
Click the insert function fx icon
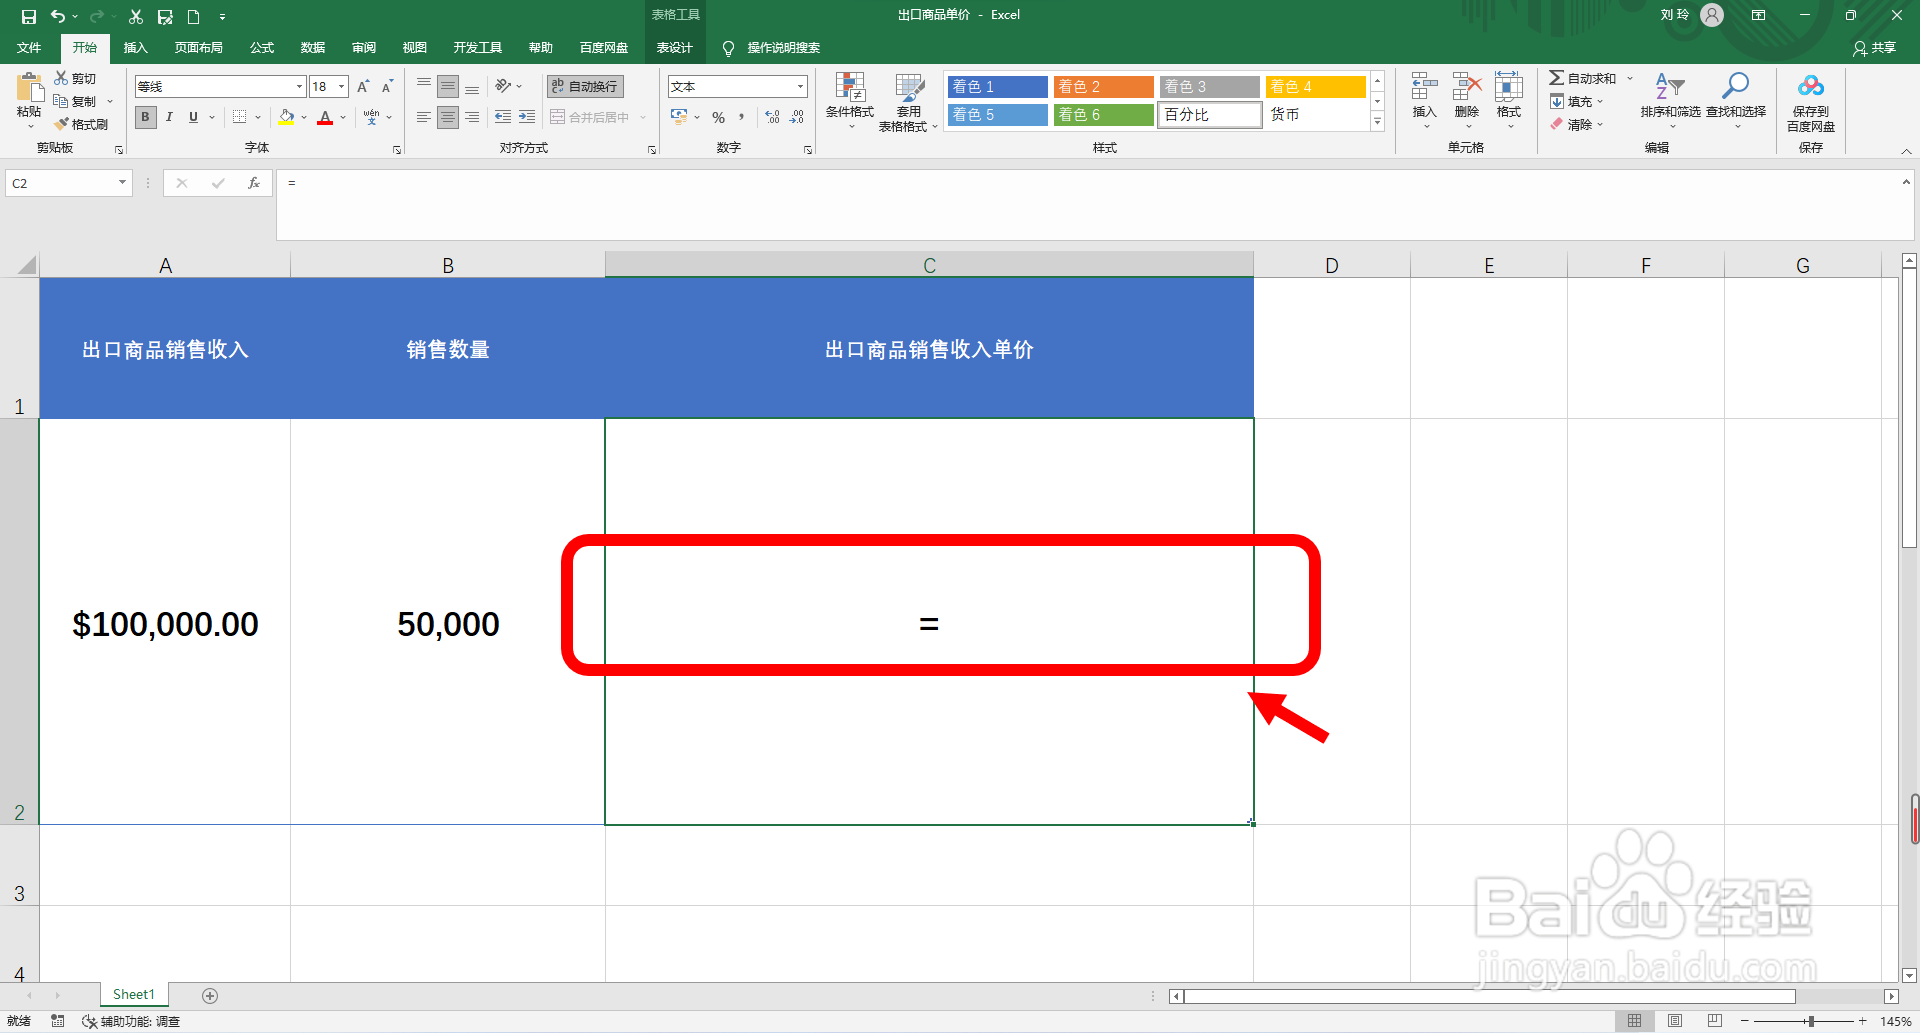tap(254, 183)
